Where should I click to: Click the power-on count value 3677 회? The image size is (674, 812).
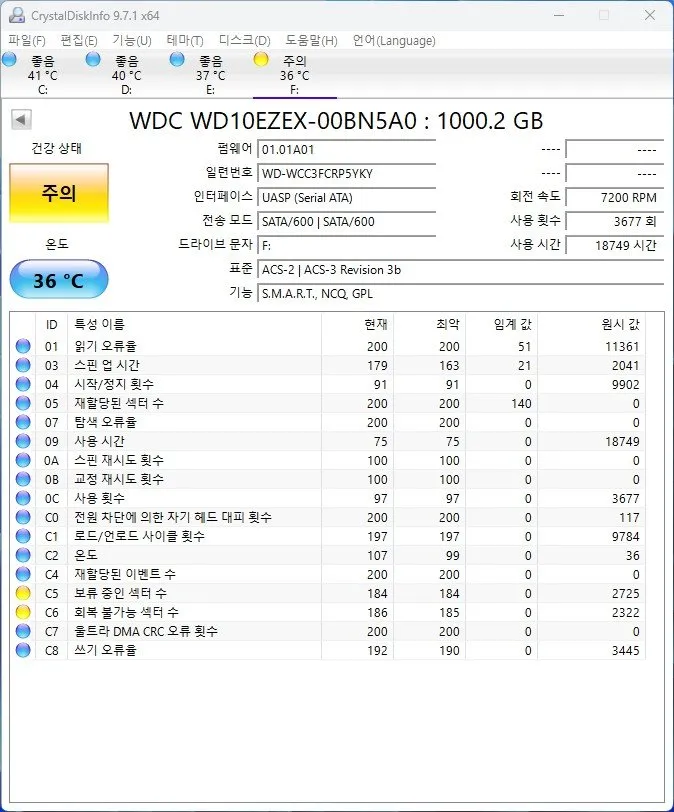click(x=614, y=222)
